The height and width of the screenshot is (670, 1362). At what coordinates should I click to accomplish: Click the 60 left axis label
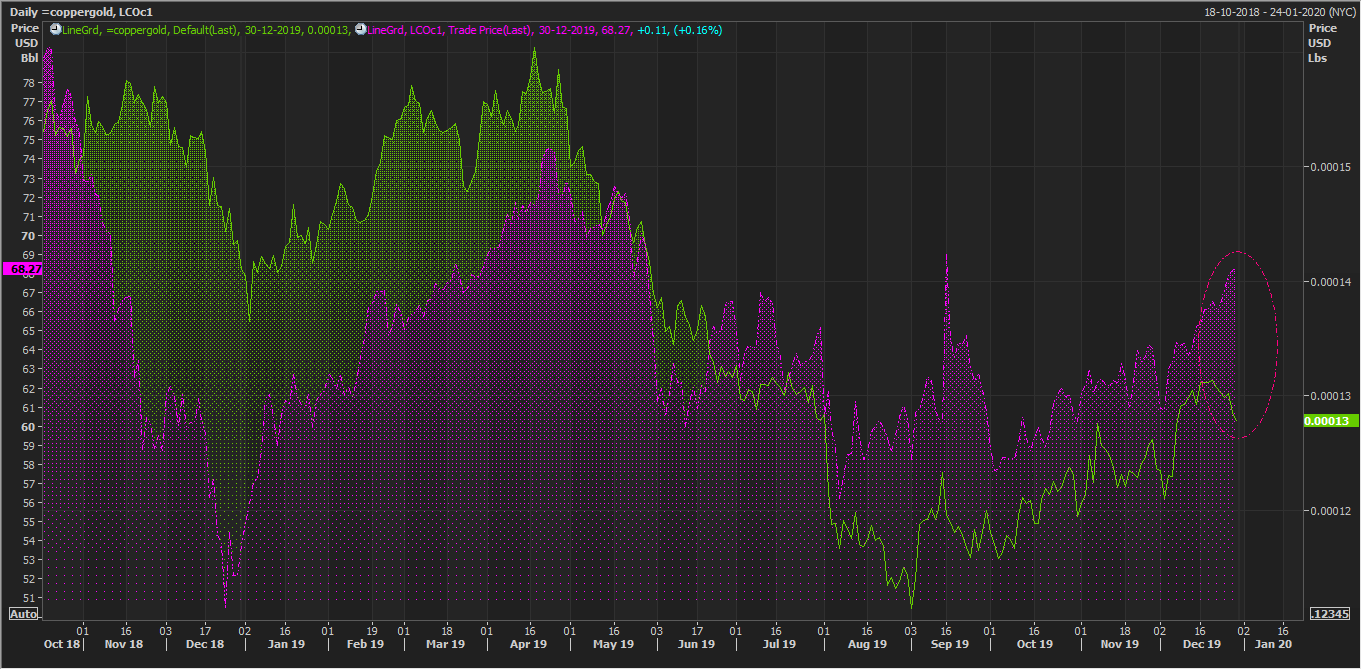28,427
